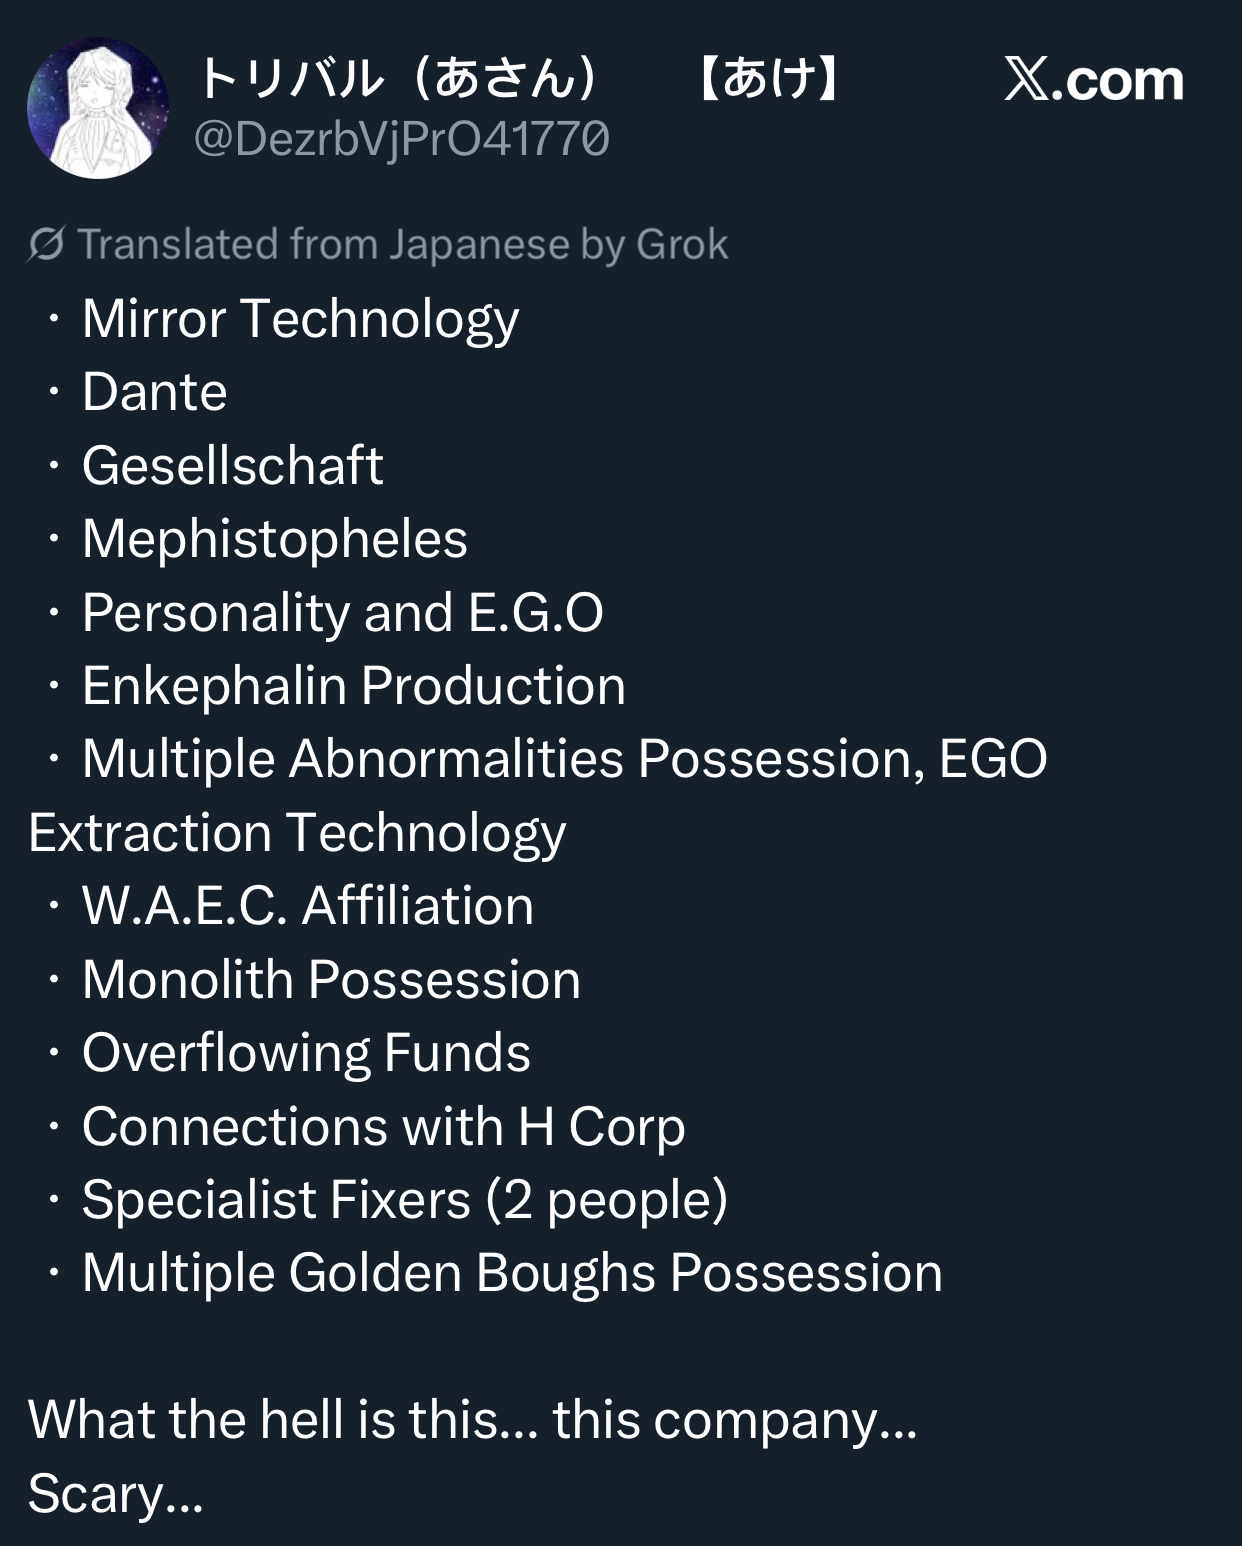Viewport: 1242px width, 1546px height.
Task: Select "Translated from Japanese by Grok" label
Action: coord(402,244)
